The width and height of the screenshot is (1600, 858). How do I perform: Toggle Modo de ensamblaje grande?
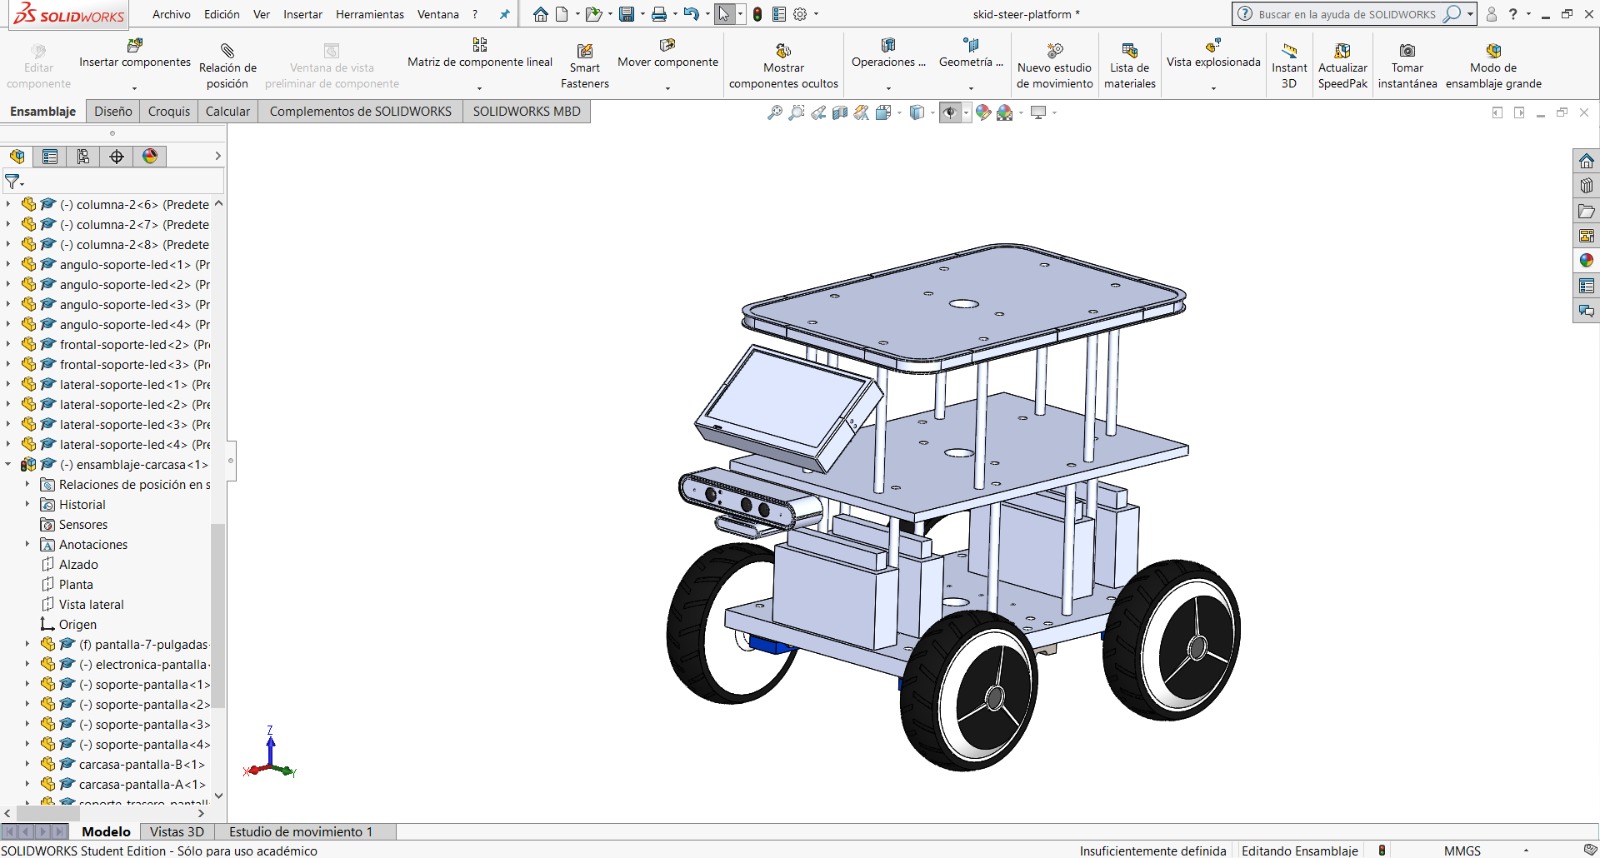click(1493, 51)
